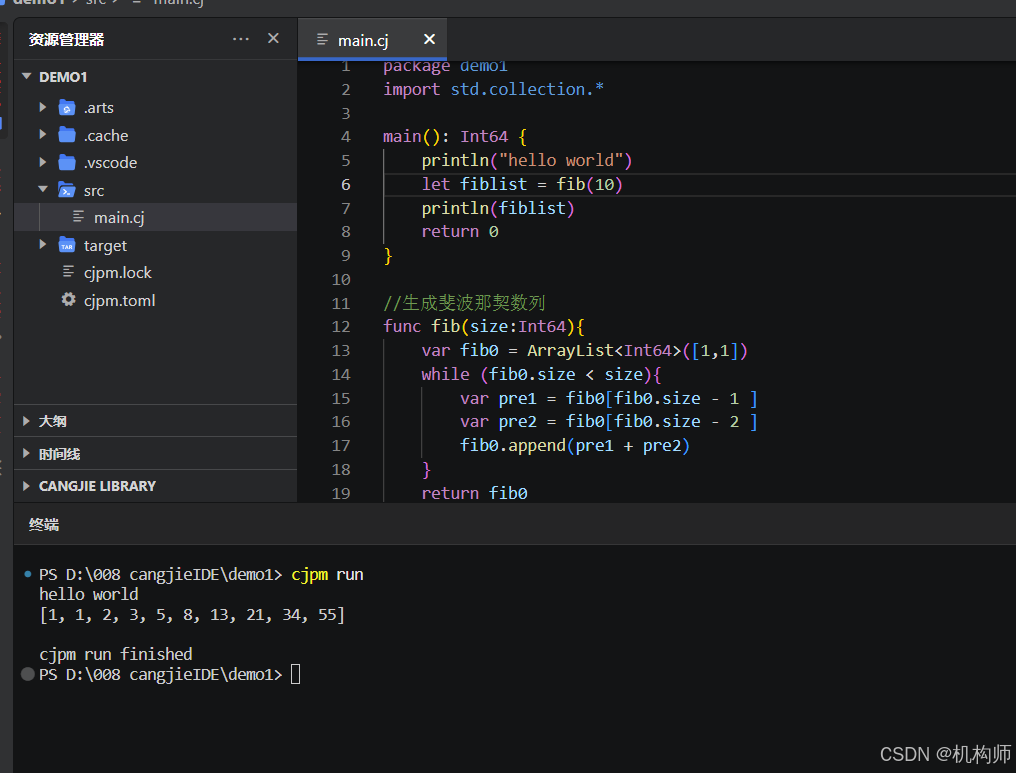Open the explorer panel more actions menu

coord(241,39)
